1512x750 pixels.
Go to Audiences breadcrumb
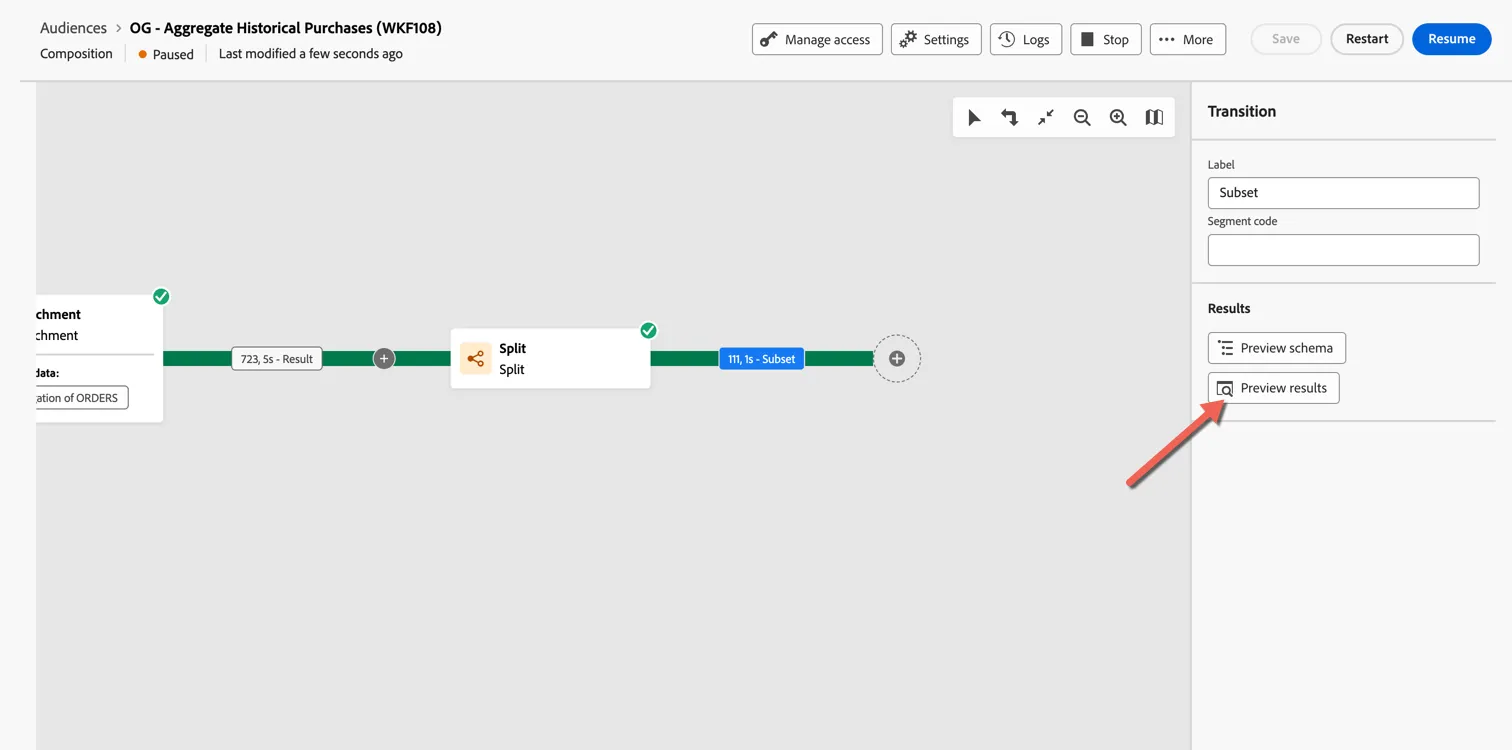coord(73,28)
